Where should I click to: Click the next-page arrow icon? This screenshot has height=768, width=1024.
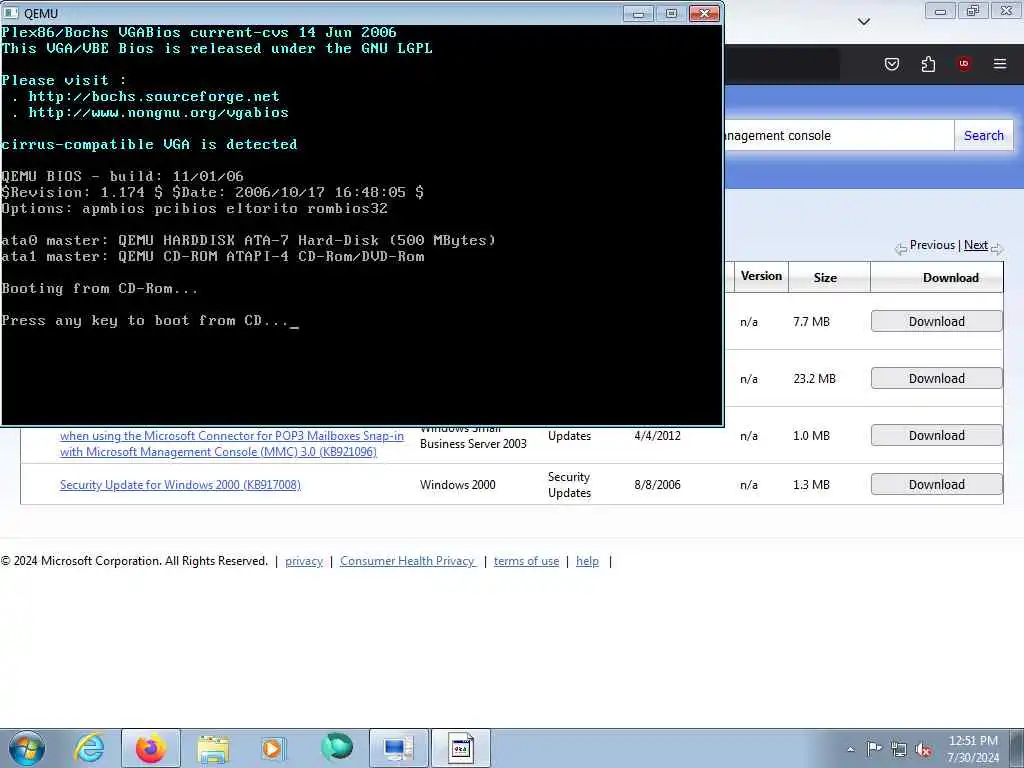coord(997,248)
